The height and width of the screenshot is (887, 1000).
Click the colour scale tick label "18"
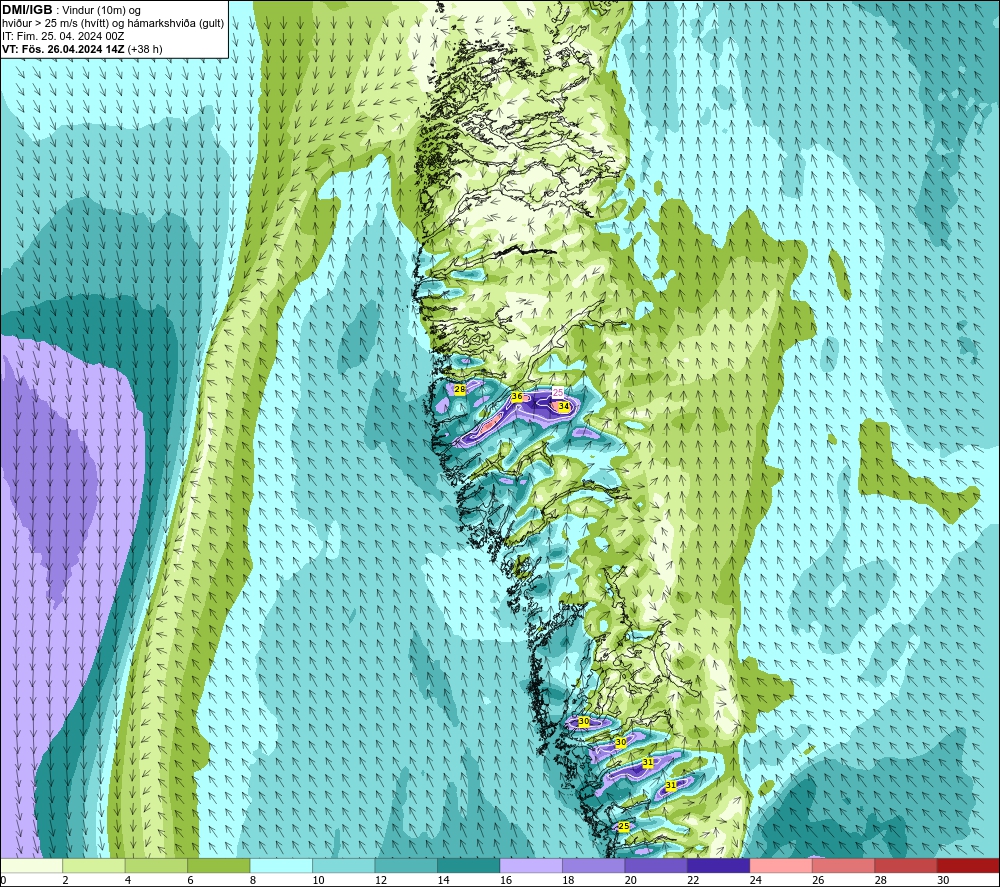pyautogui.click(x=568, y=880)
